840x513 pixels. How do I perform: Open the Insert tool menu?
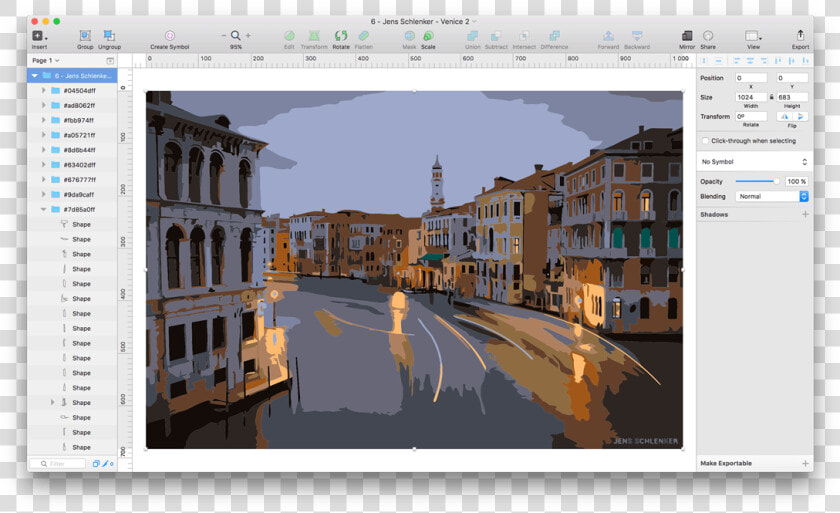tap(39, 36)
